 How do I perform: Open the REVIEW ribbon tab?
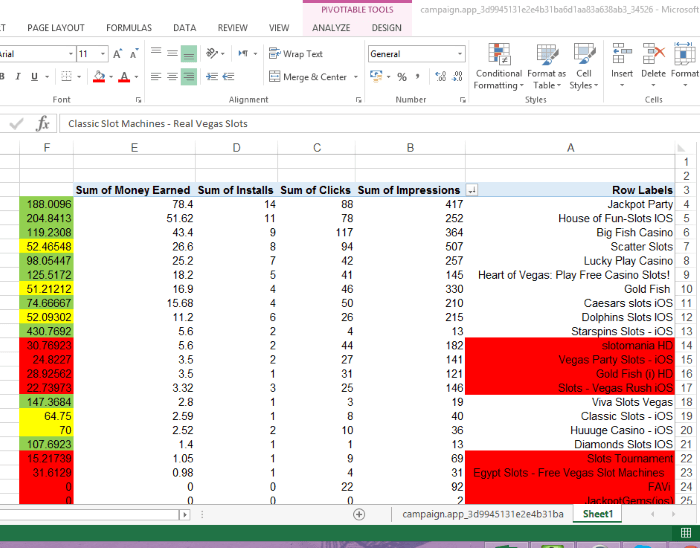tap(233, 28)
